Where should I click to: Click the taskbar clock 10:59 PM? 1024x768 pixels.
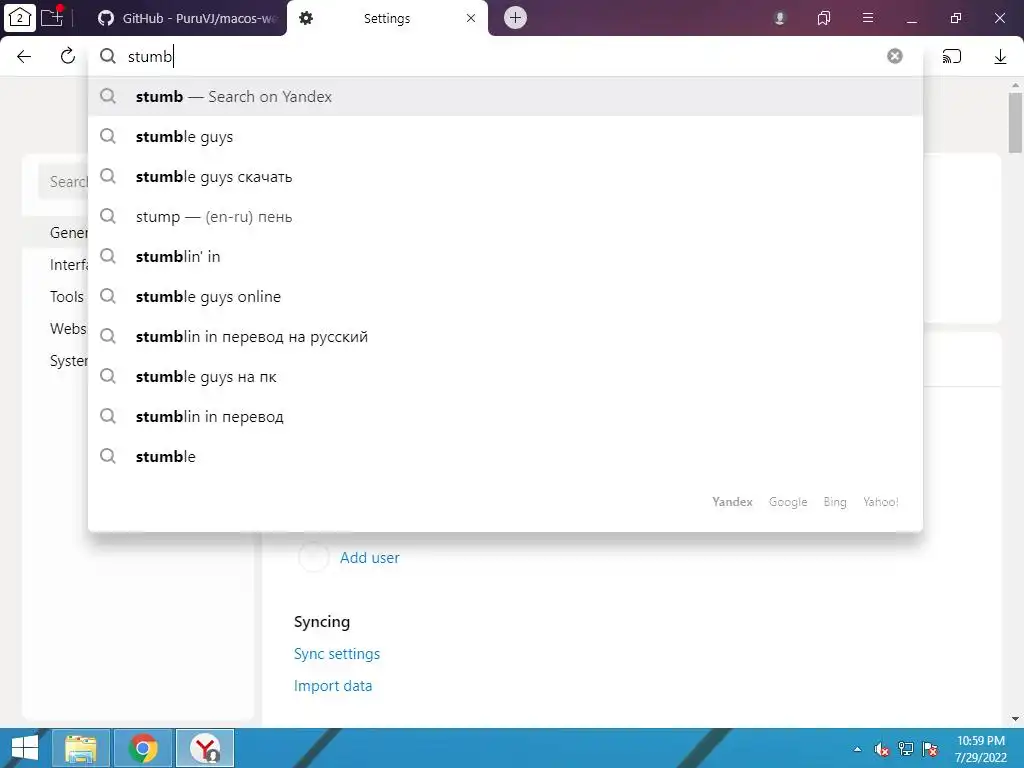(981, 749)
